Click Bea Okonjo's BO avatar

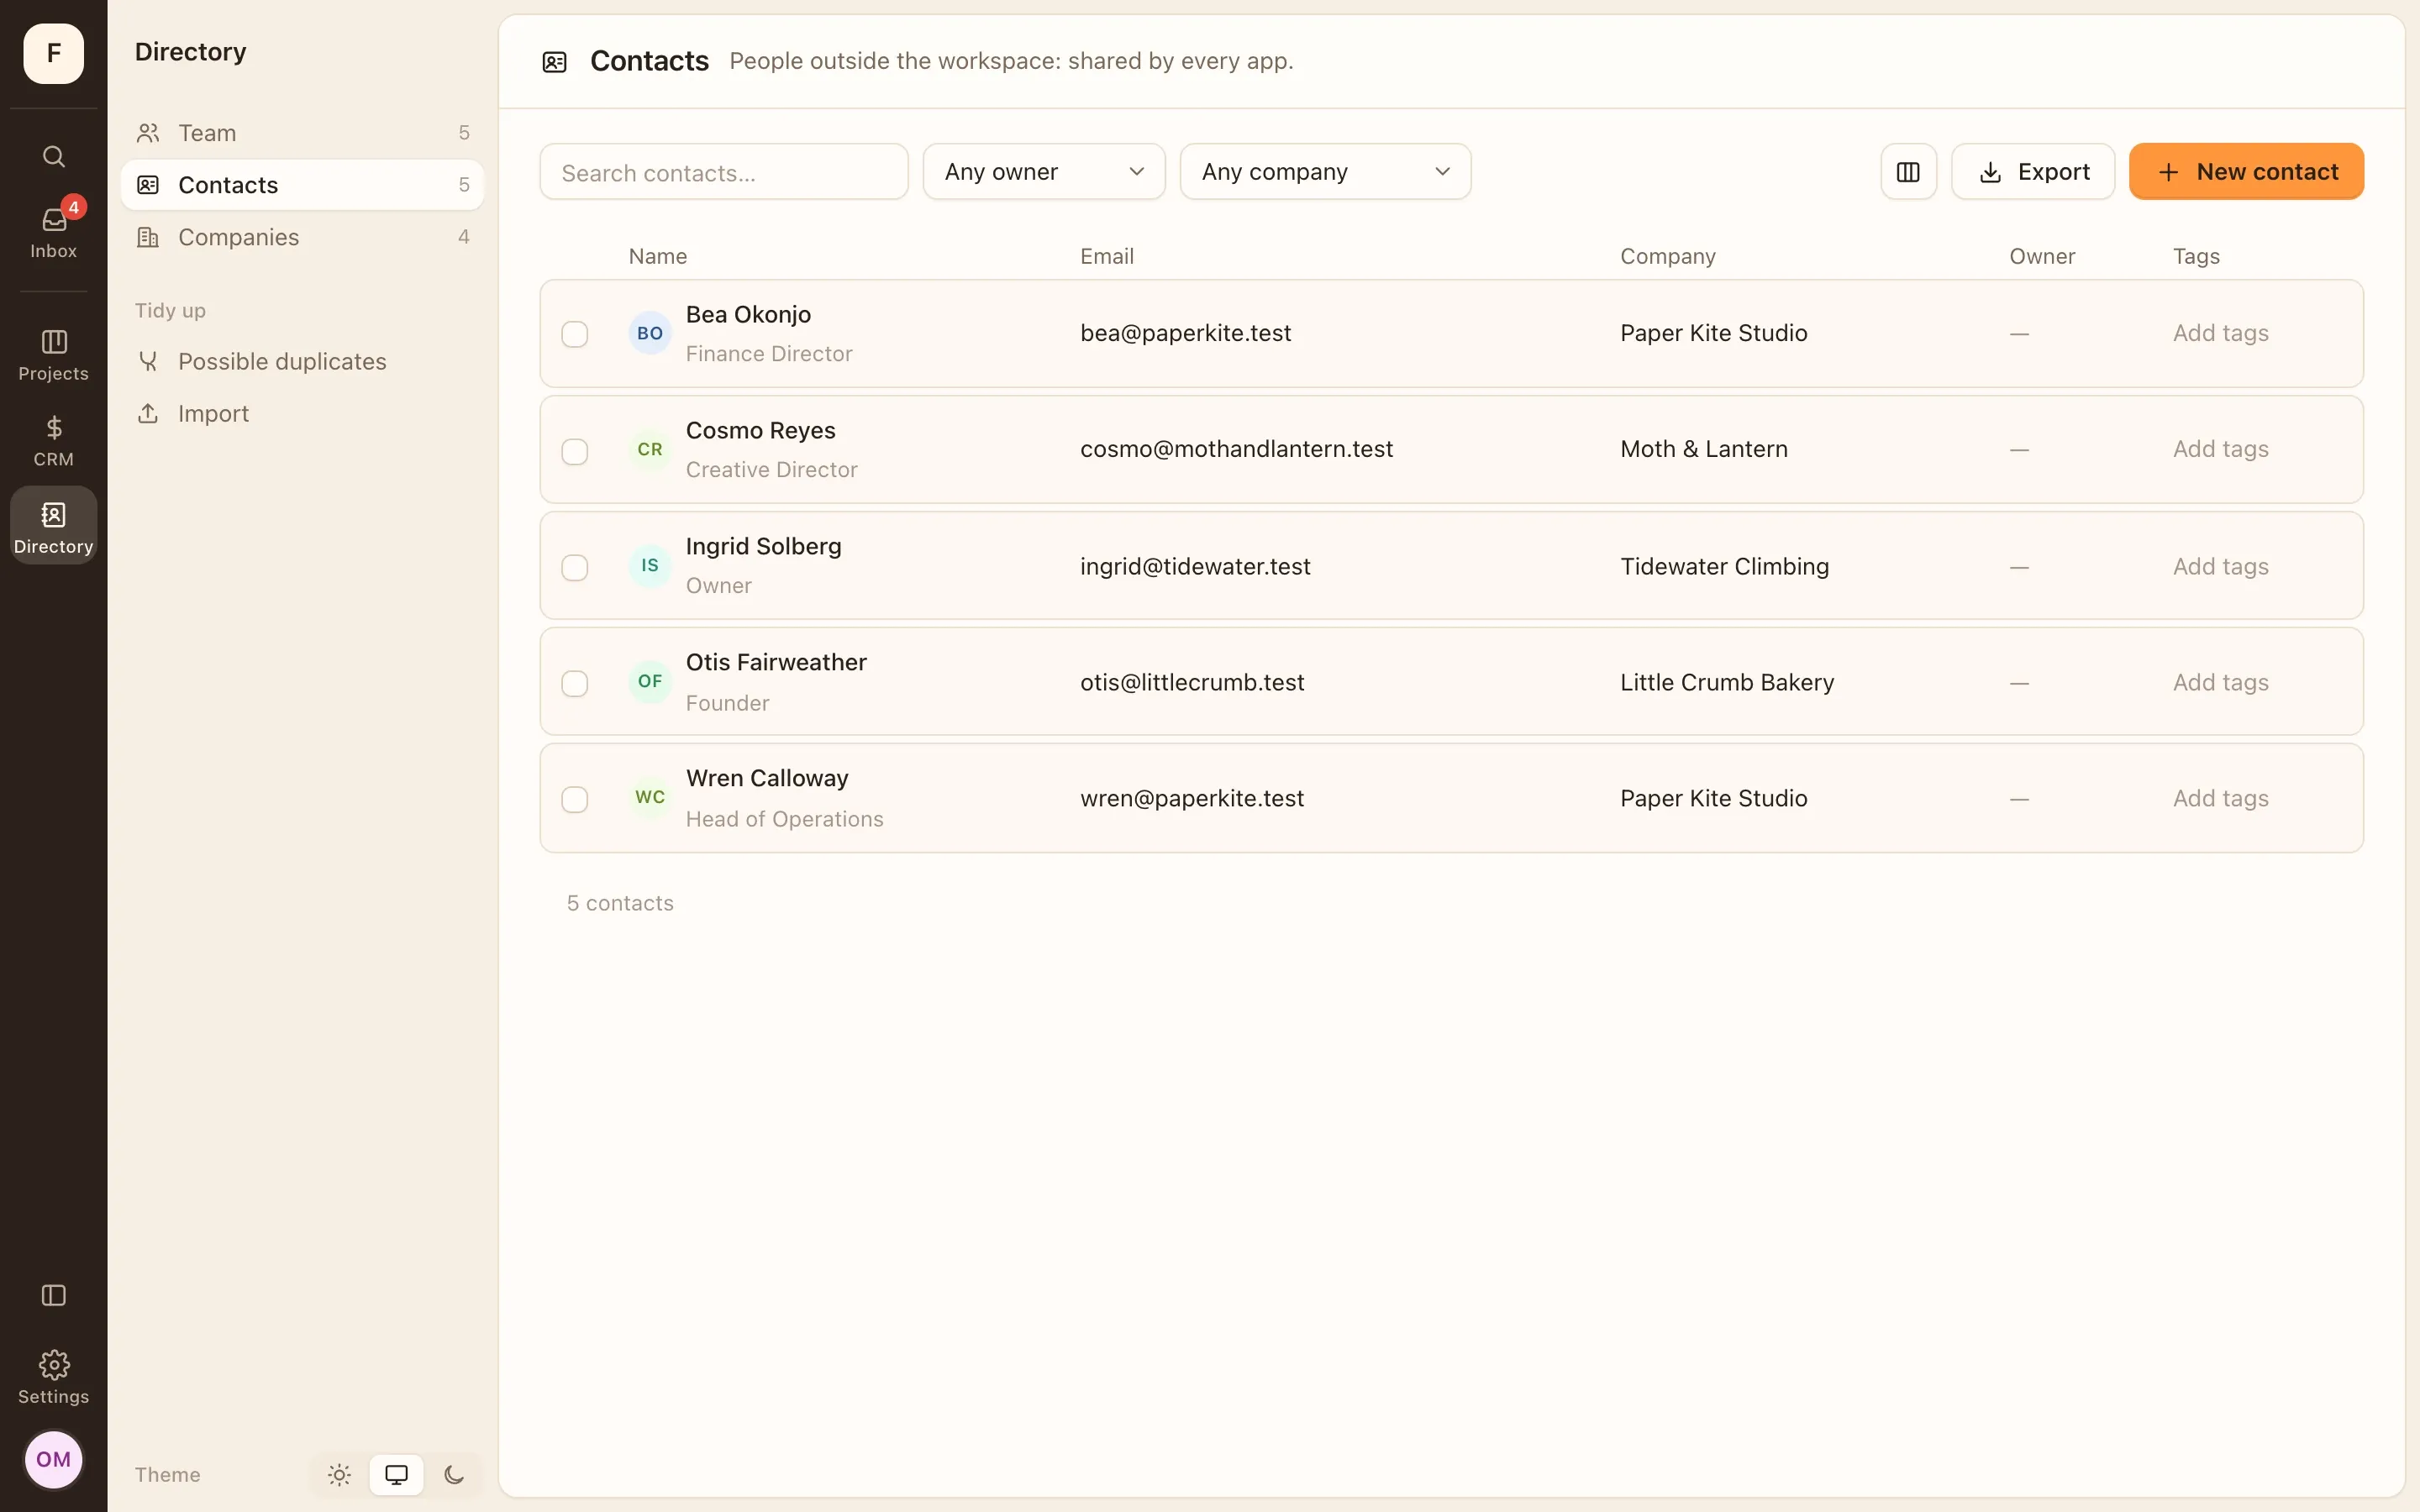pos(649,333)
